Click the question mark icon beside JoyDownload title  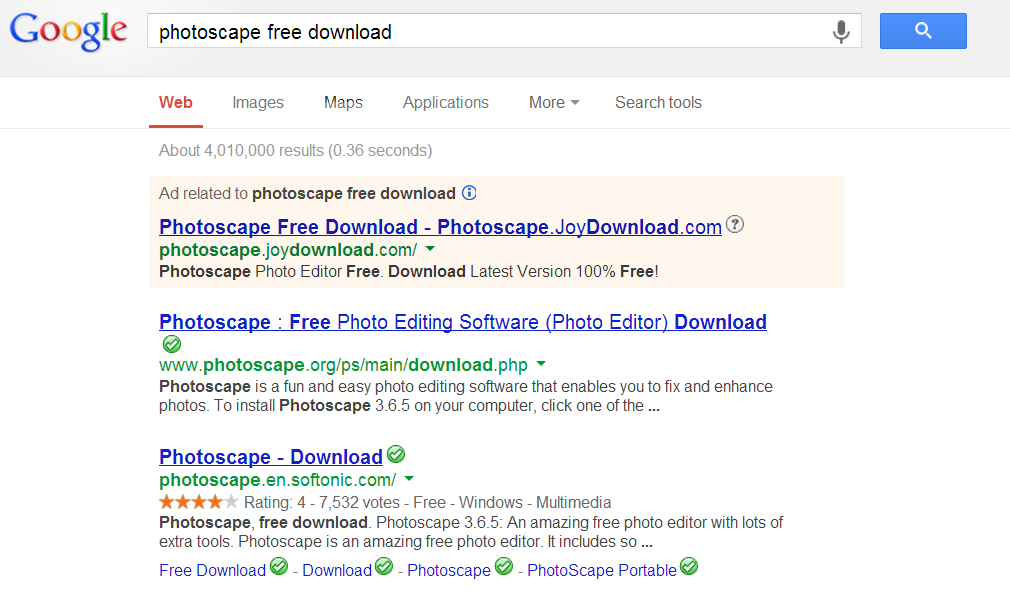click(735, 224)
